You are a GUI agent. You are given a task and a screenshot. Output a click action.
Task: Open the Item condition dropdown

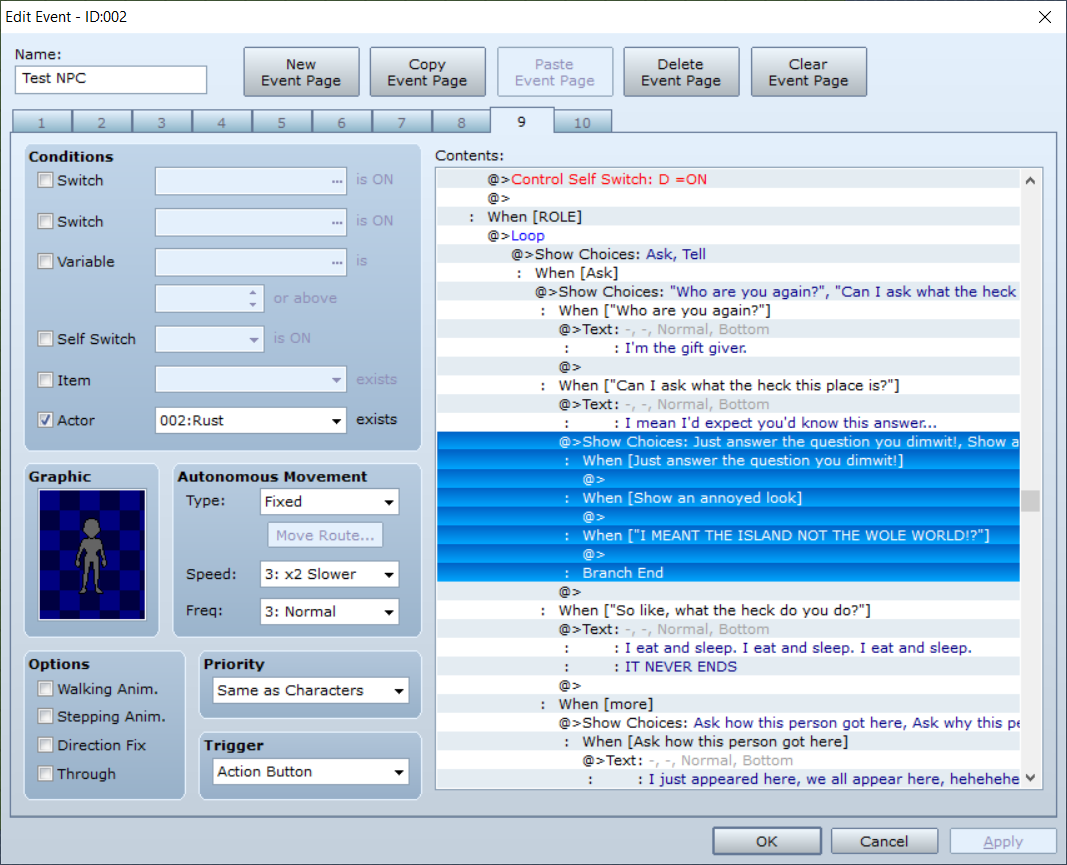tap(250, 379)
